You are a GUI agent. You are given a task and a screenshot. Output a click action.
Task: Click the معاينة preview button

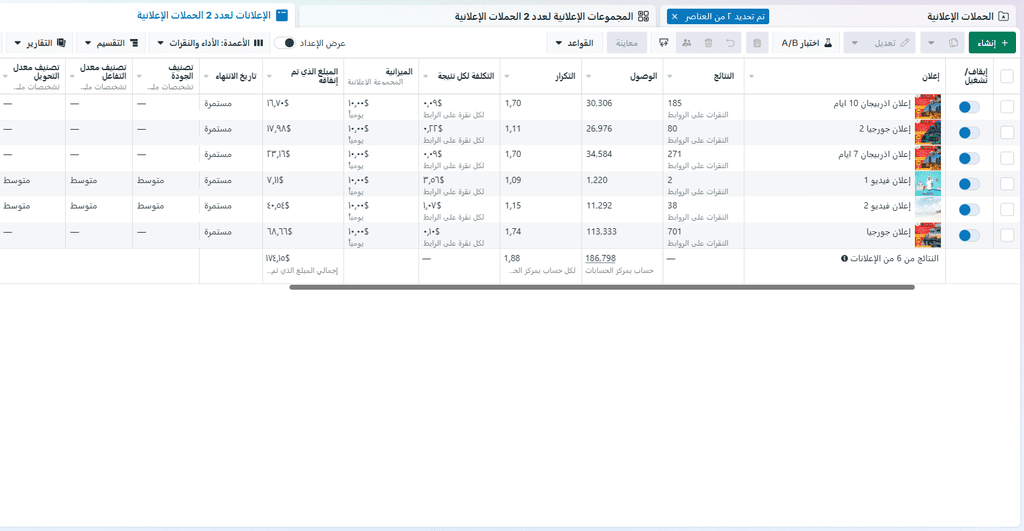pos(627,43)
